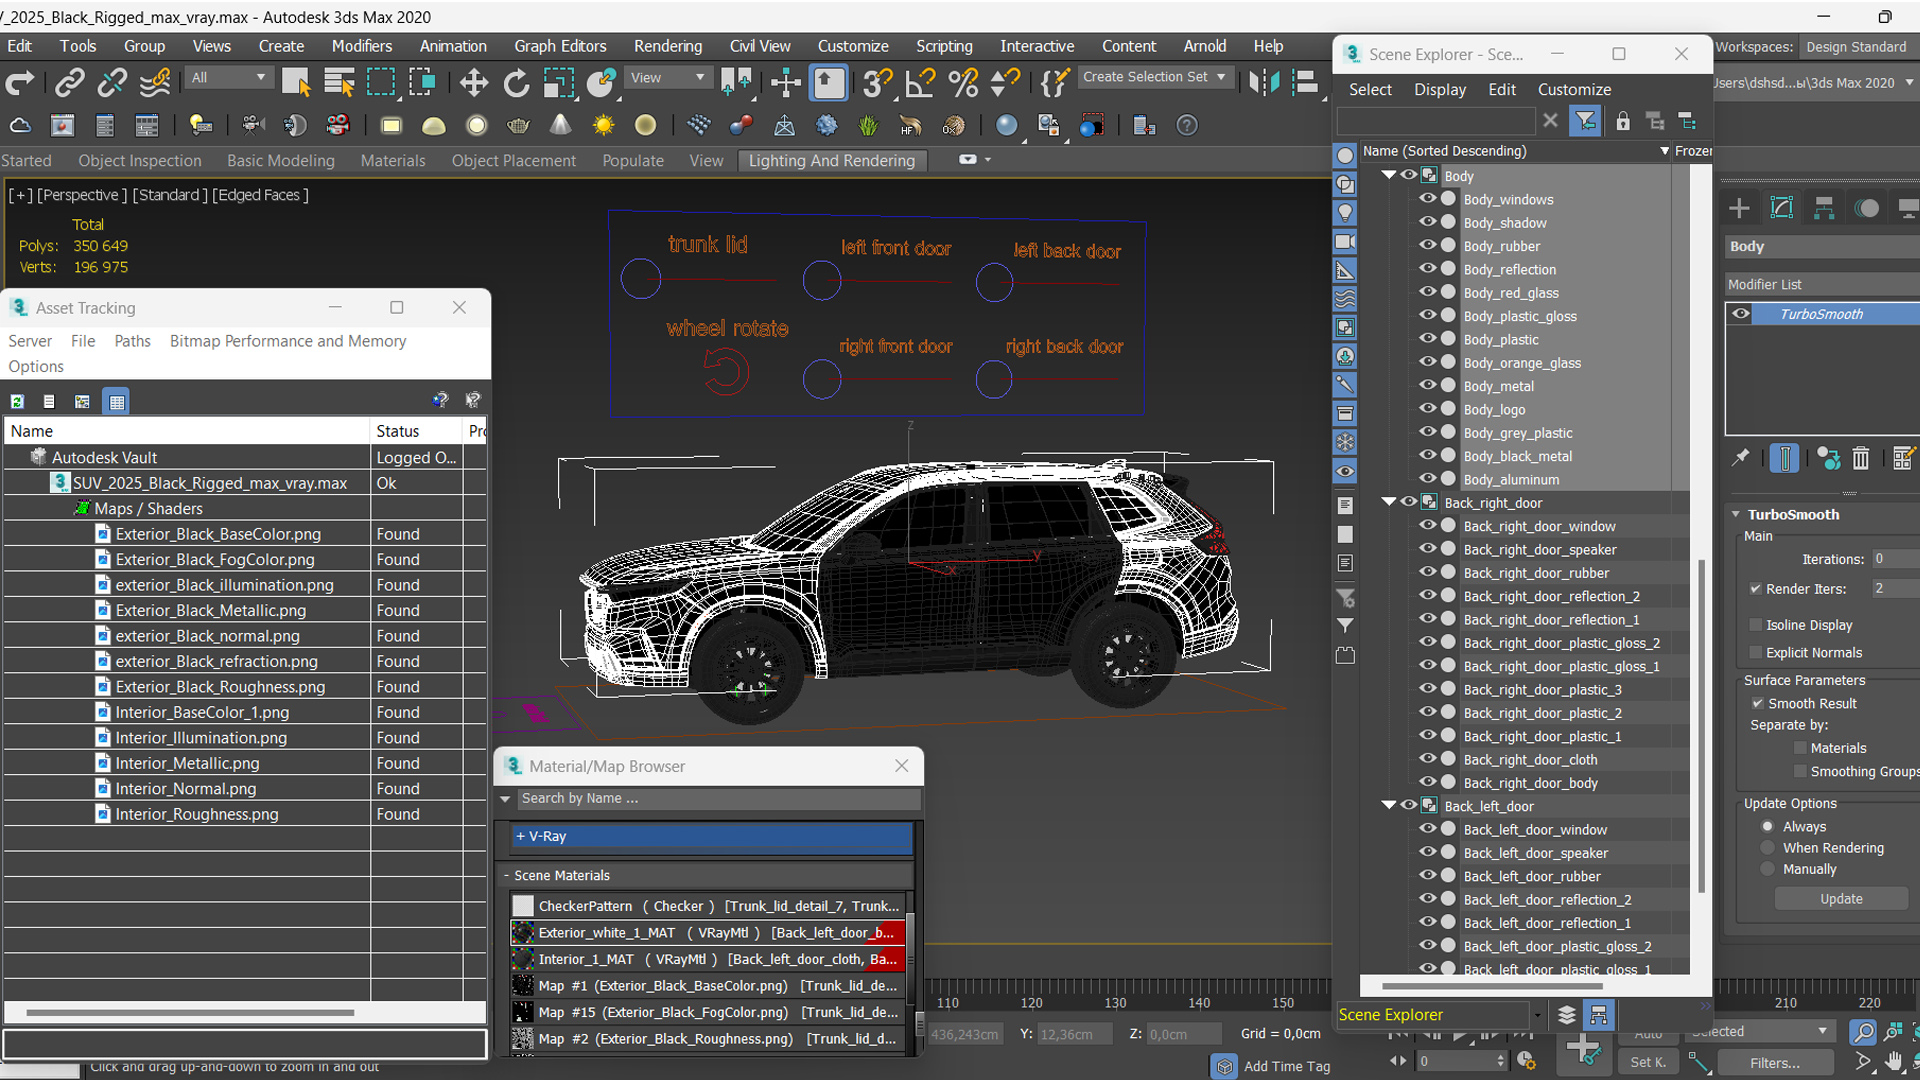The width and height of the screenshot is (1920, 1080).
Task: Click the Update button
Action: (1841, 898)
